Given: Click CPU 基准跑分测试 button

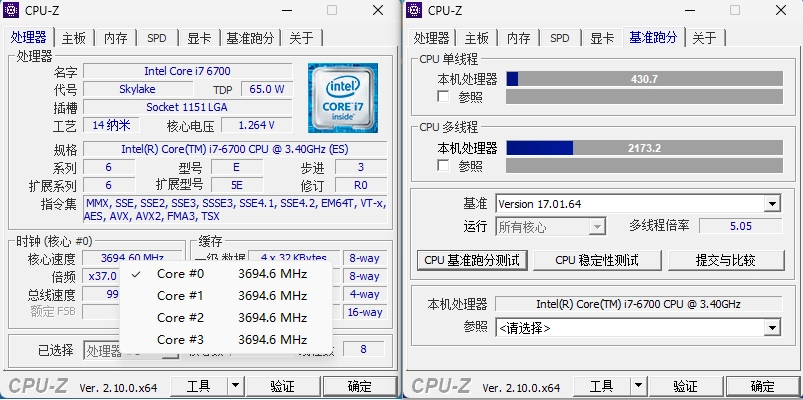Looking at the screenshot, I should tap(472, 260).
